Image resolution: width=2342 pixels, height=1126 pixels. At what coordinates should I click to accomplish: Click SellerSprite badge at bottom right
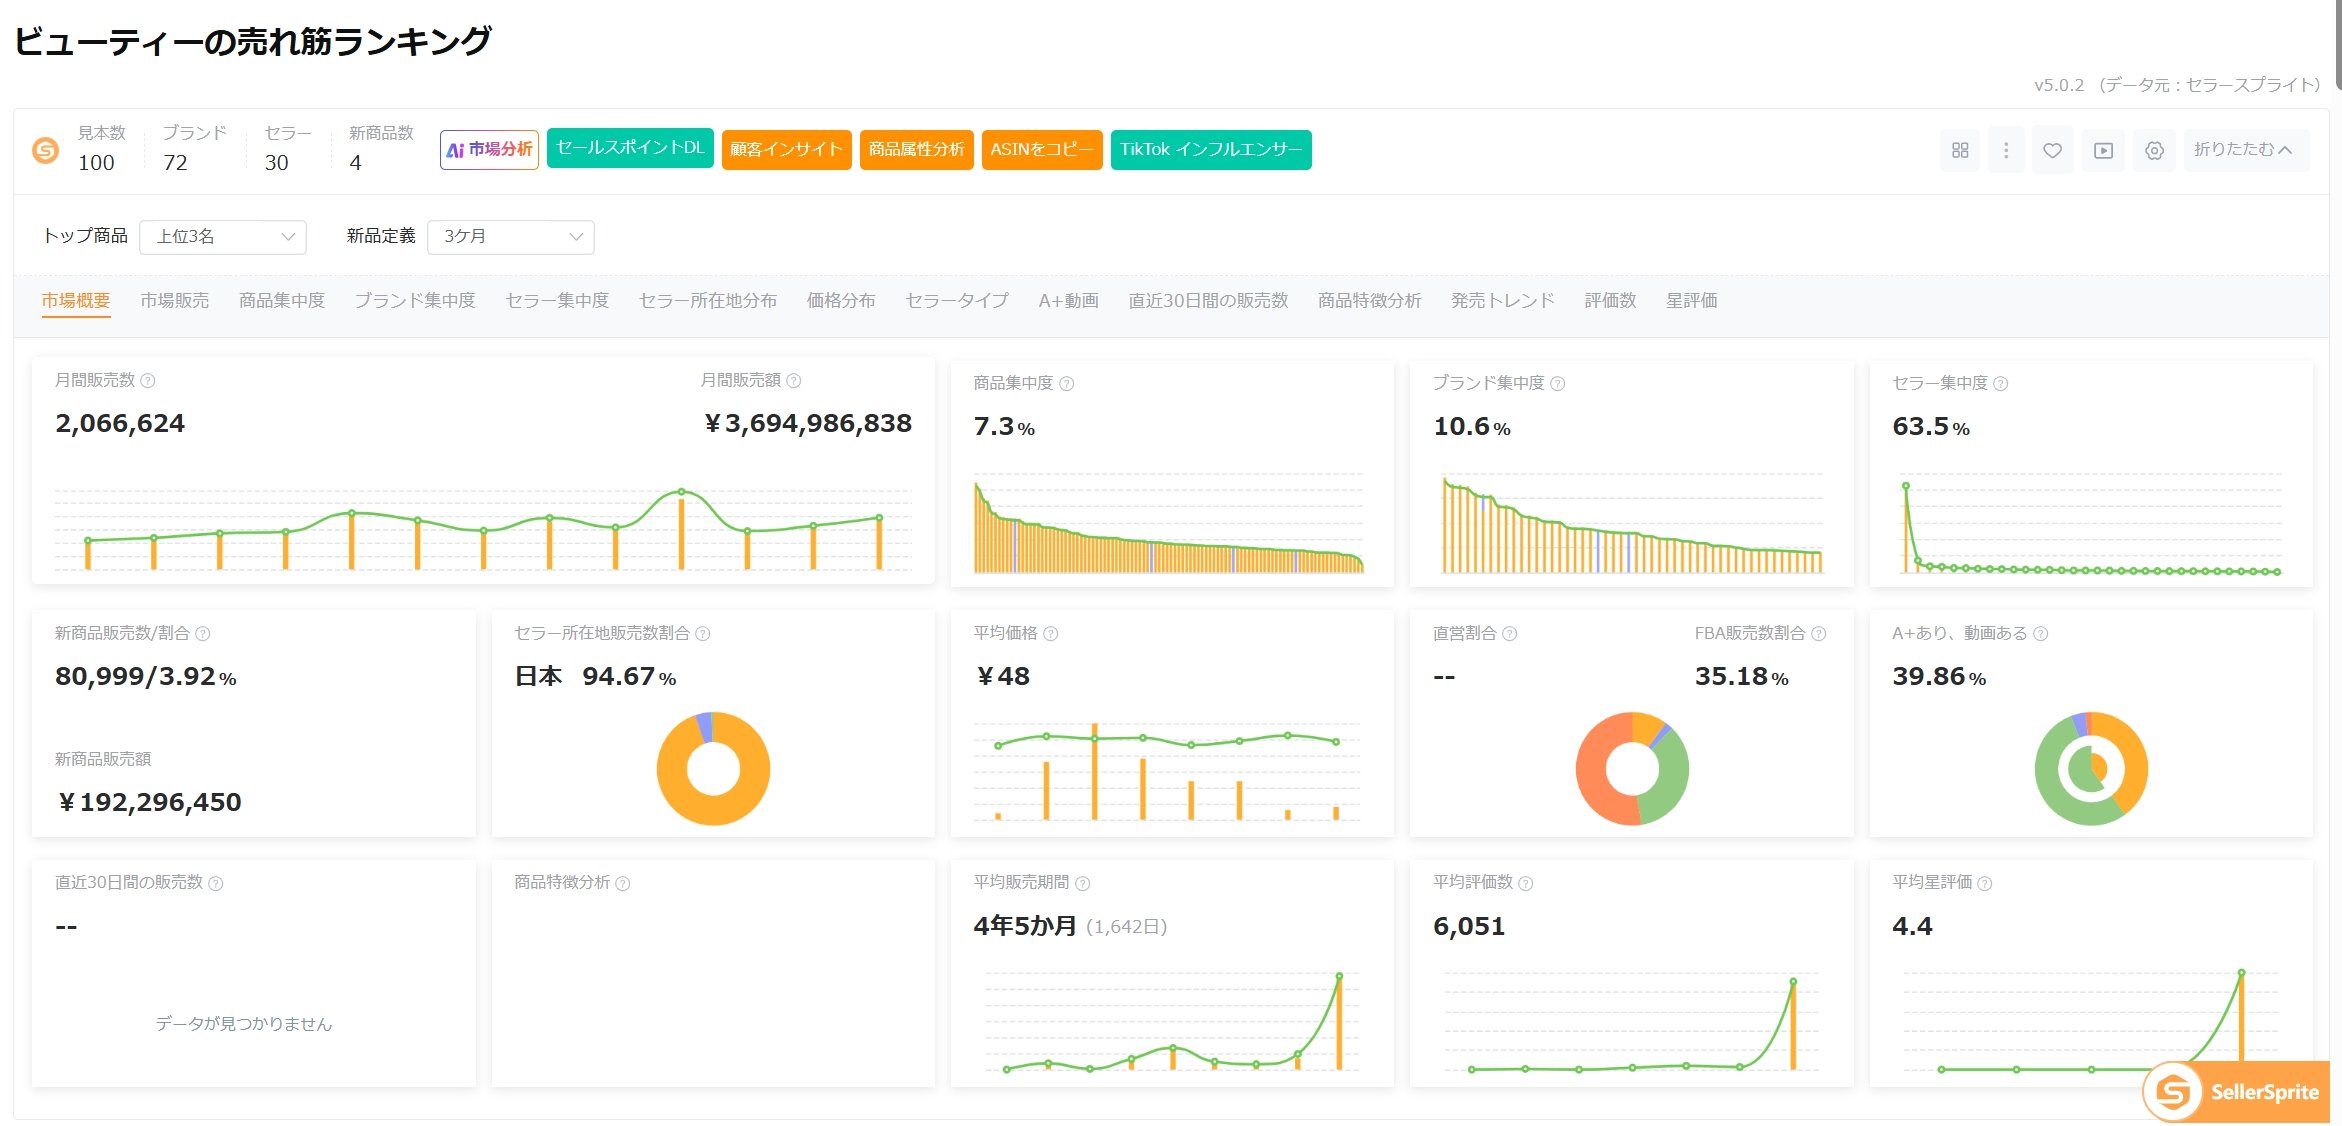[2237, 1092]
